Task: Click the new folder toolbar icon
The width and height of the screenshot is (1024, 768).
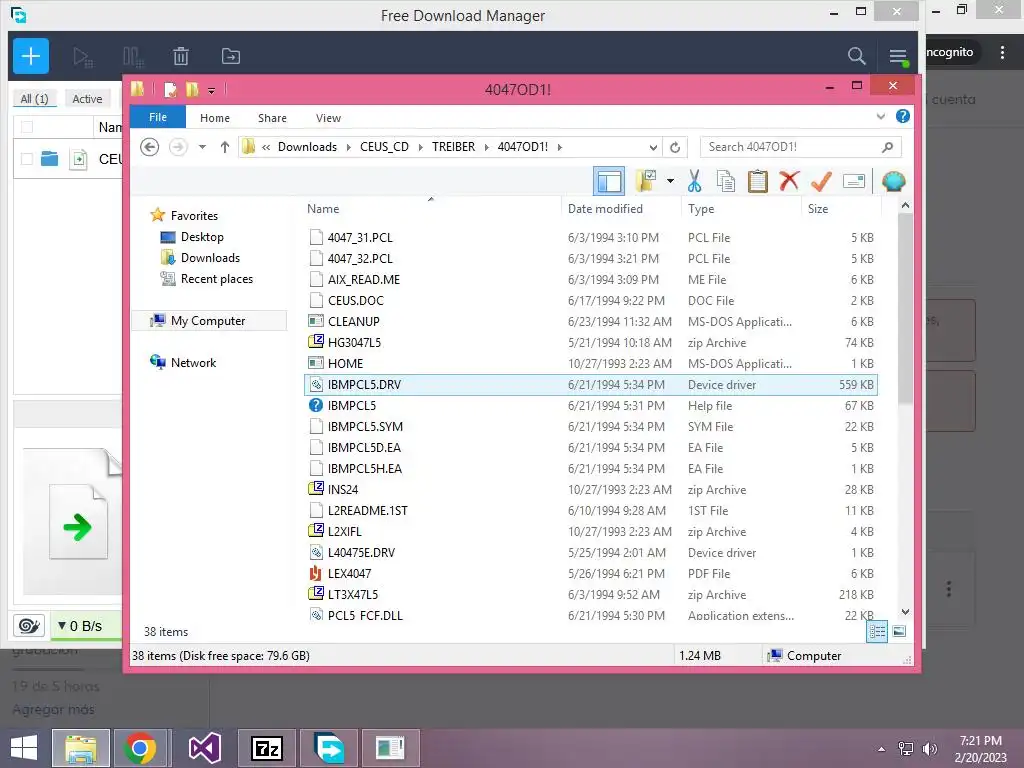Action: [x=646, y=181]
